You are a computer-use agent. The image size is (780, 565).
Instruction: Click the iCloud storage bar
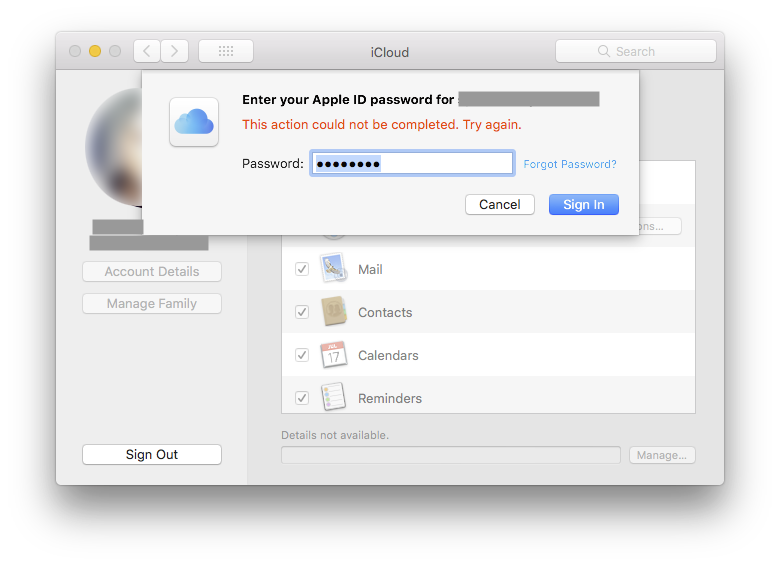click(x=451, y=455)
